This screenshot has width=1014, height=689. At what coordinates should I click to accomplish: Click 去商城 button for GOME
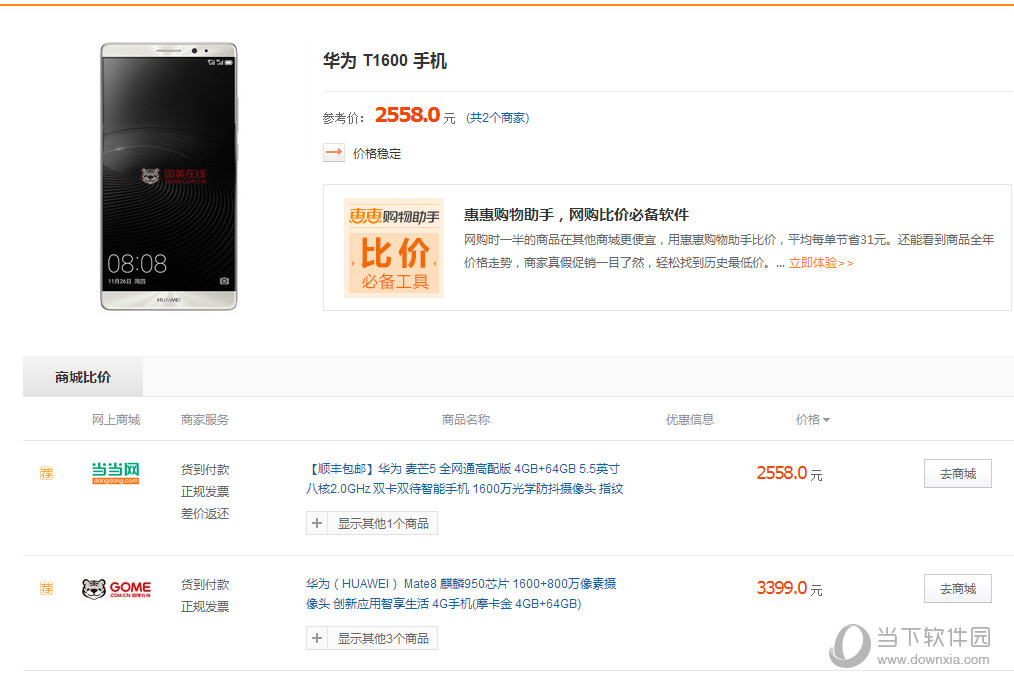coord(958,589)
